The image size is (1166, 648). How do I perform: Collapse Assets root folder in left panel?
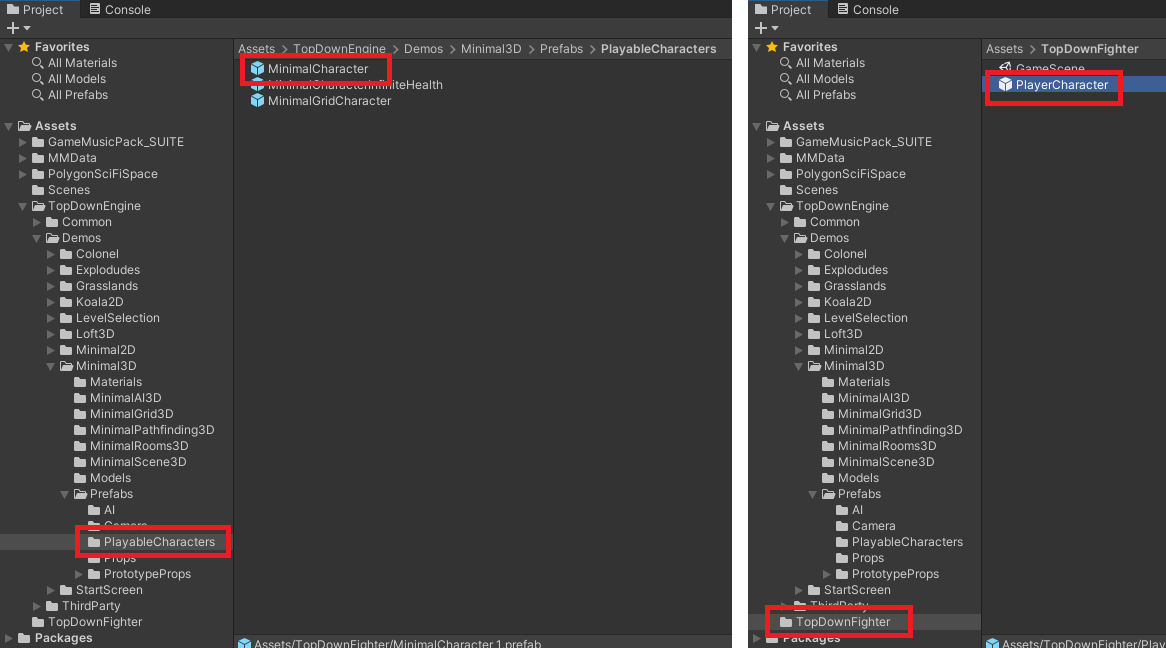click(x=9, y=126)
